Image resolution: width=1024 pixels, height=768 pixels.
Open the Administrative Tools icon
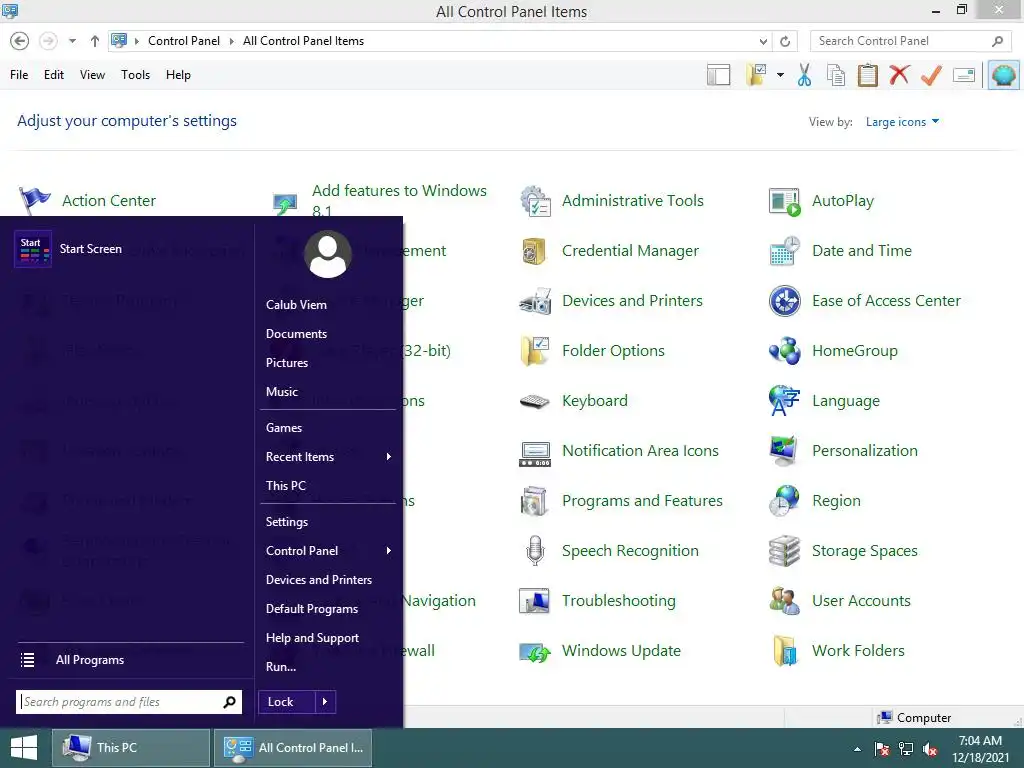(535, 200)
